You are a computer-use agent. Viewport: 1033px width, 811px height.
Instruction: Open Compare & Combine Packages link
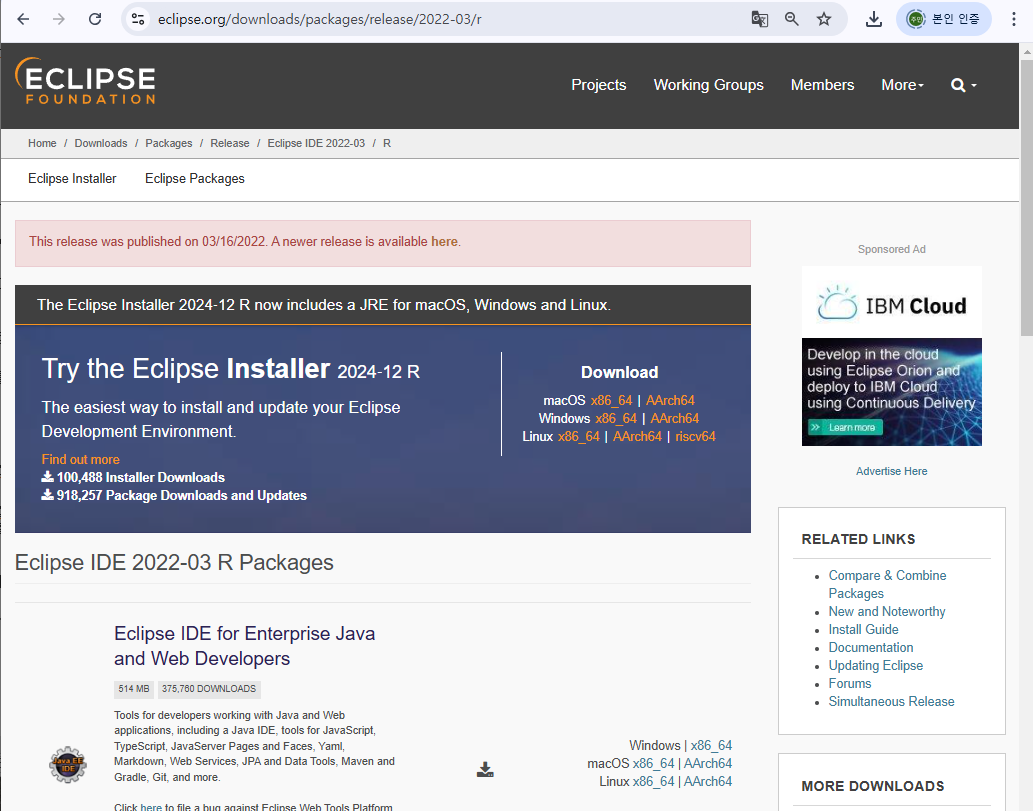(887, 584)
